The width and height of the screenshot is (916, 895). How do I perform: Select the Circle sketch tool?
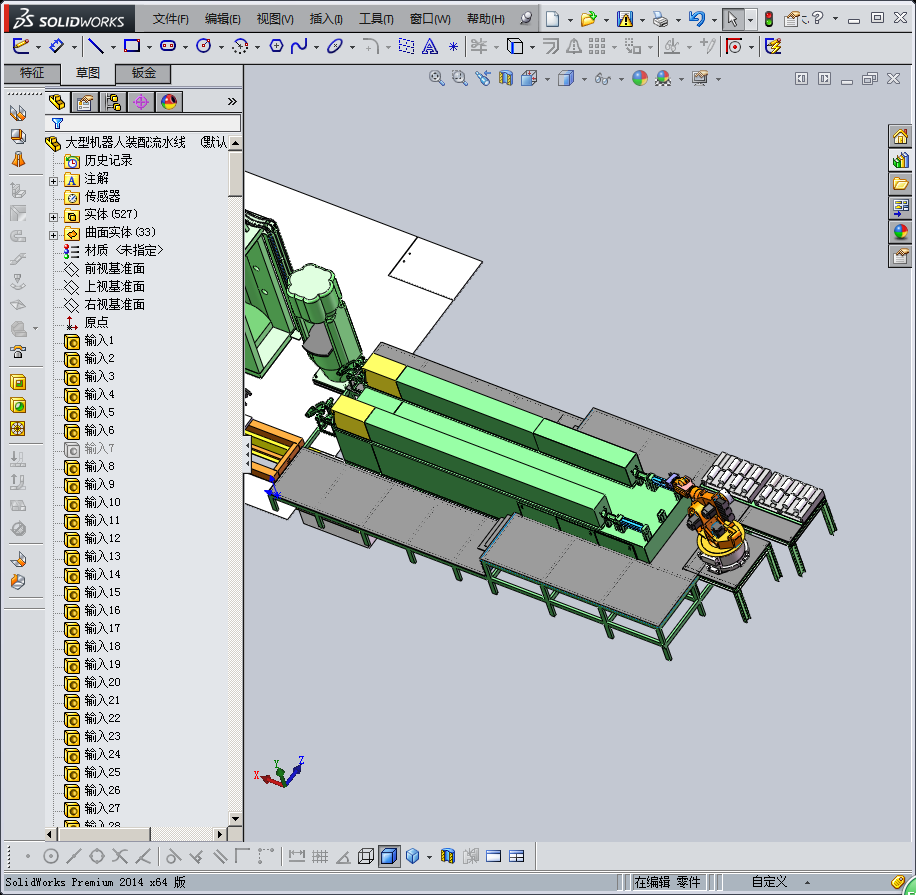click(x=204, y=46)
